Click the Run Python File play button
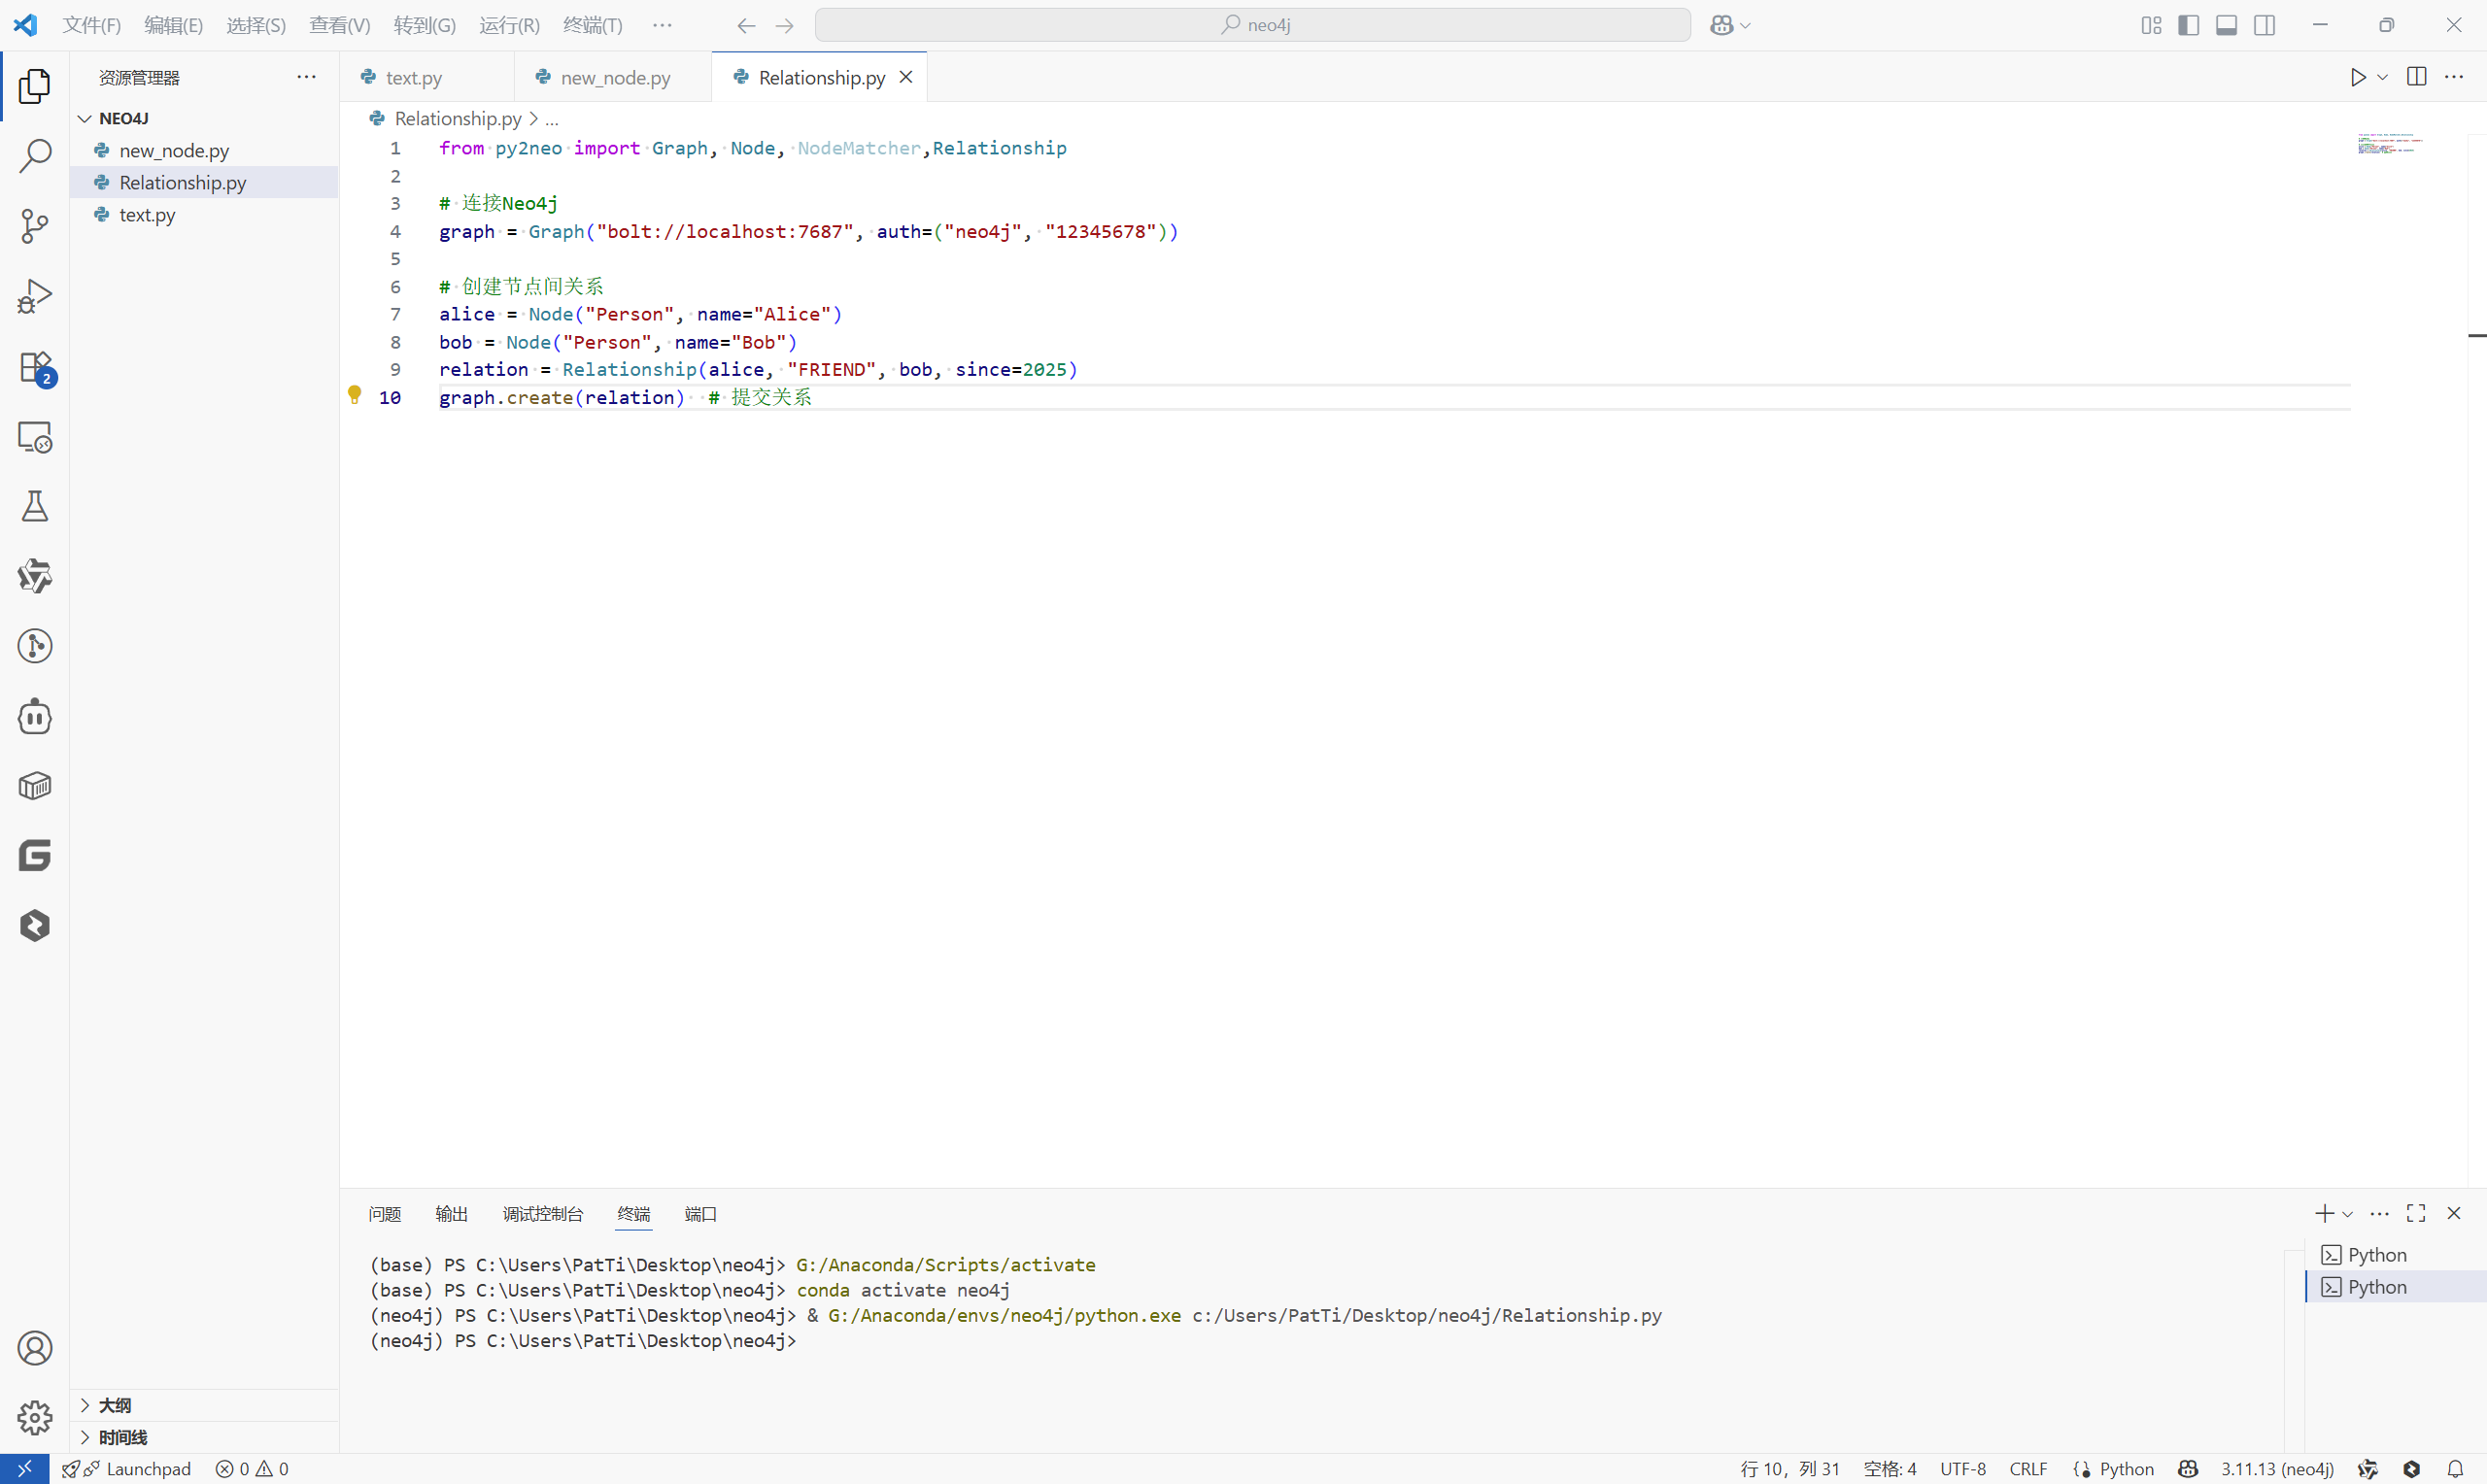2487x1484 pixels. coord(2358,77)
